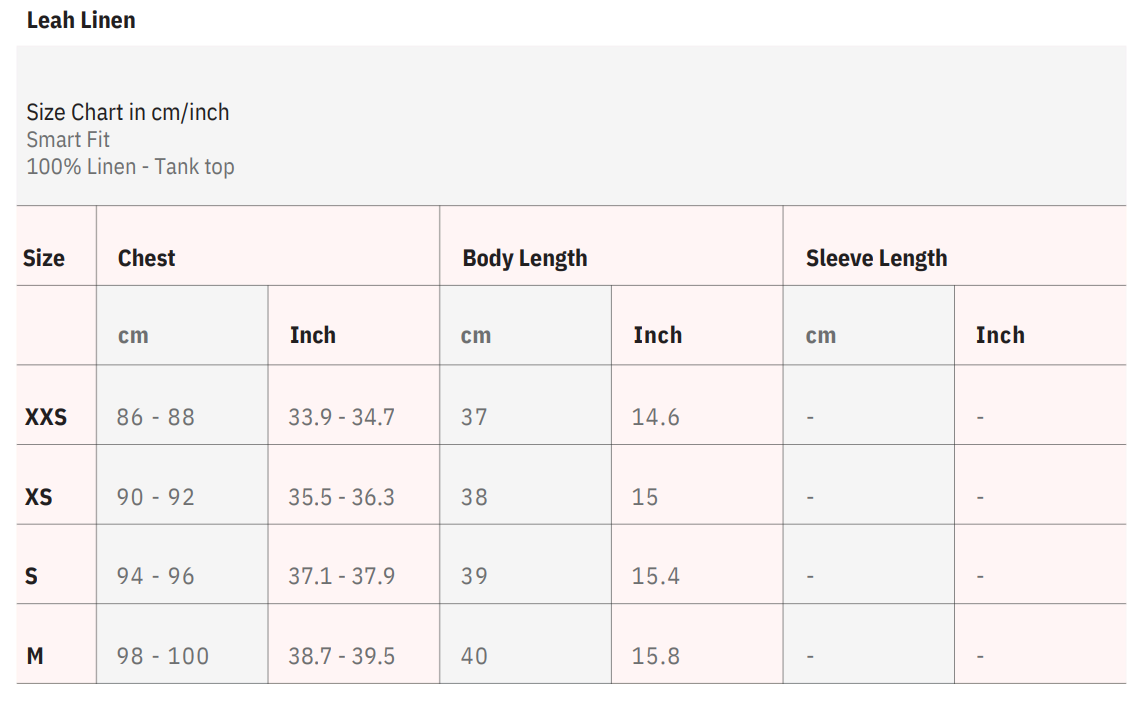Select the 35.5 - 36.3 chest inch cell
Viewport: 1144px width, 708px height.
(x=342, y=497)
